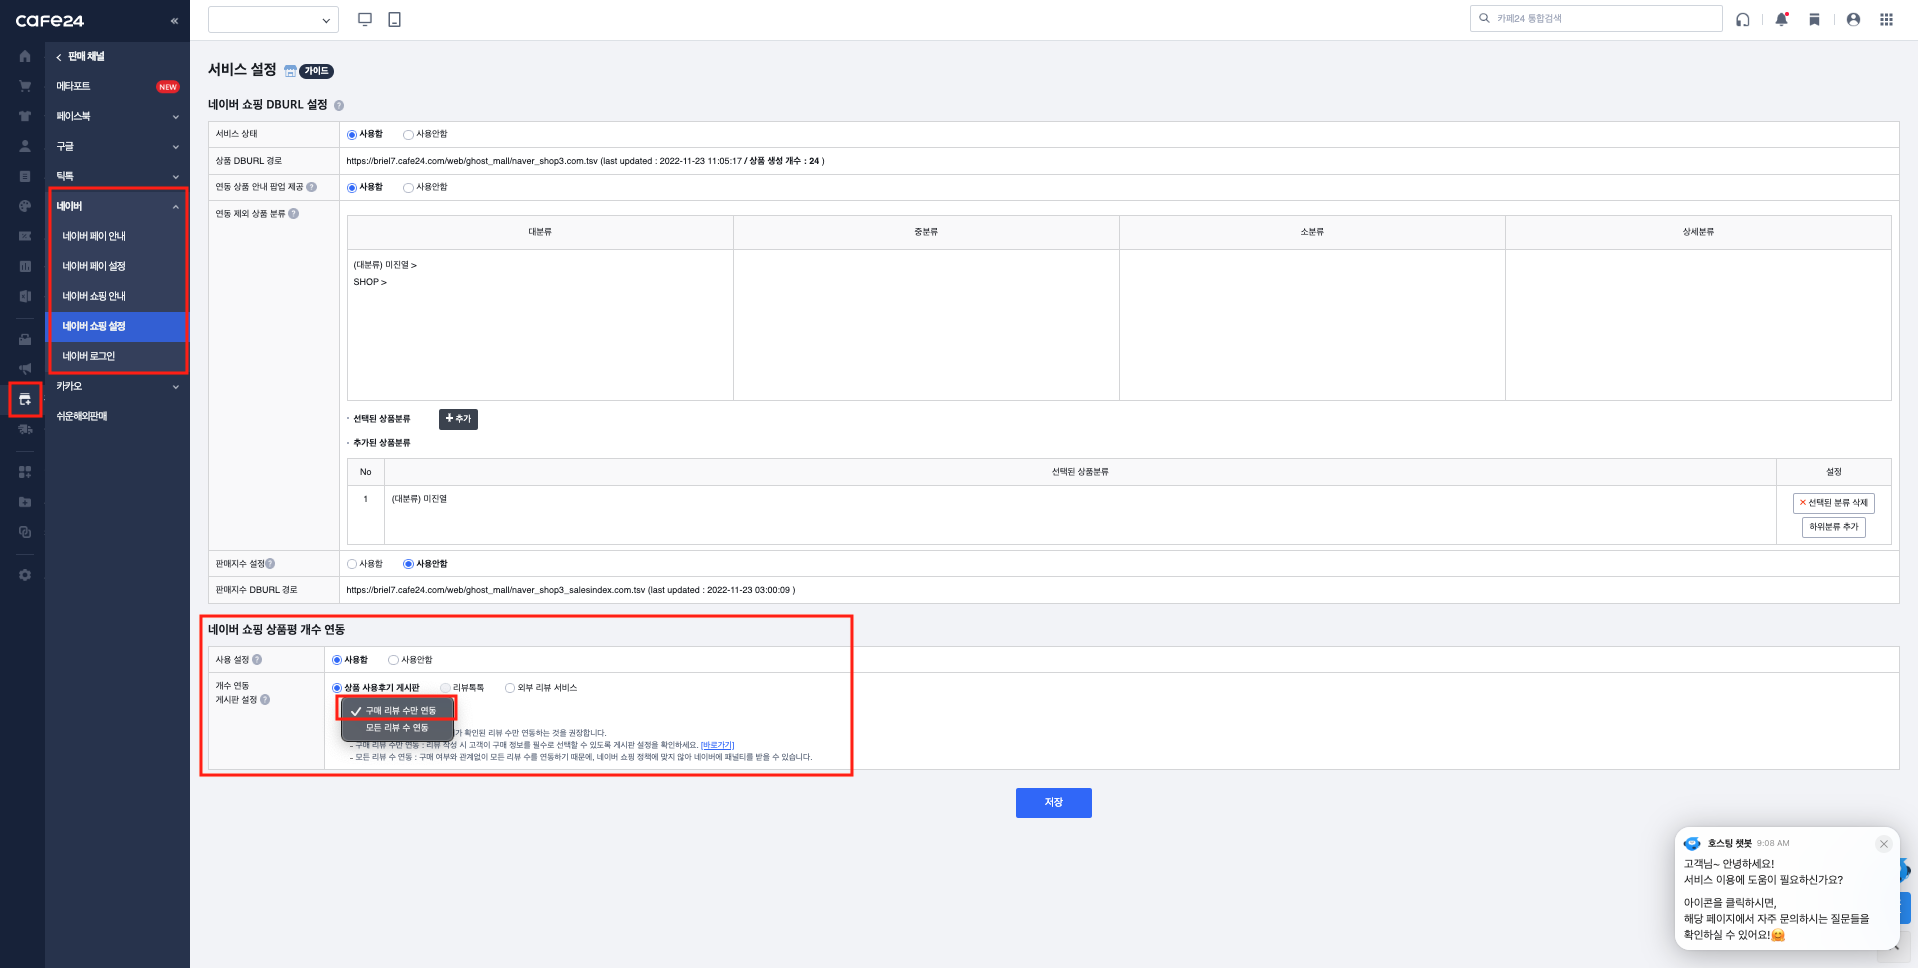Set 서비스 상태 to 사용함
Screen dimensions: 1918x968
point(352,134)
